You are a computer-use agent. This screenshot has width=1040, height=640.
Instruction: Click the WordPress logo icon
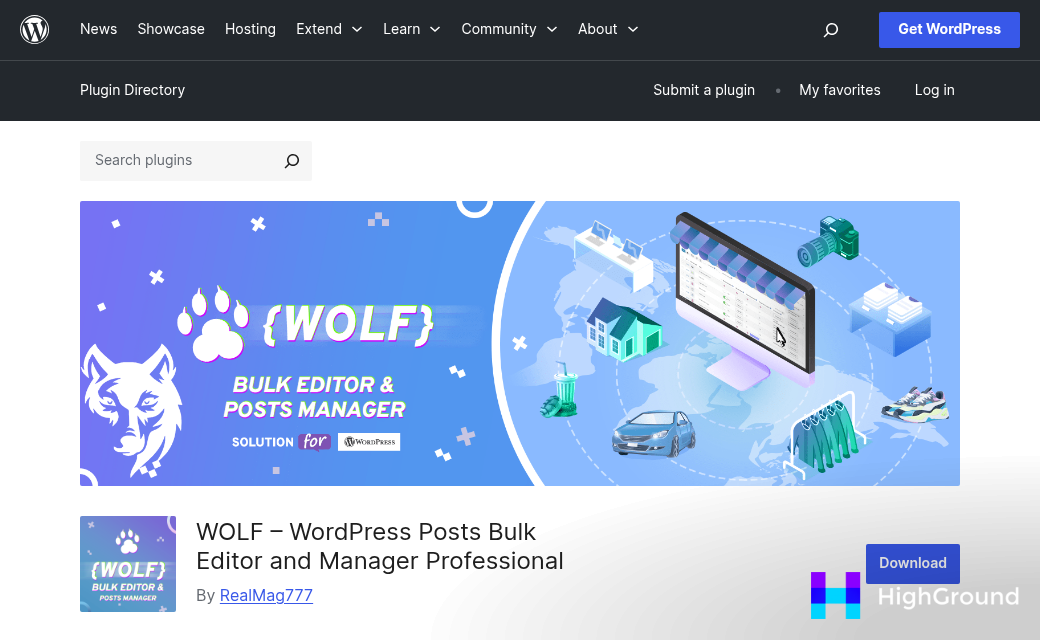(x=34, y=29)
